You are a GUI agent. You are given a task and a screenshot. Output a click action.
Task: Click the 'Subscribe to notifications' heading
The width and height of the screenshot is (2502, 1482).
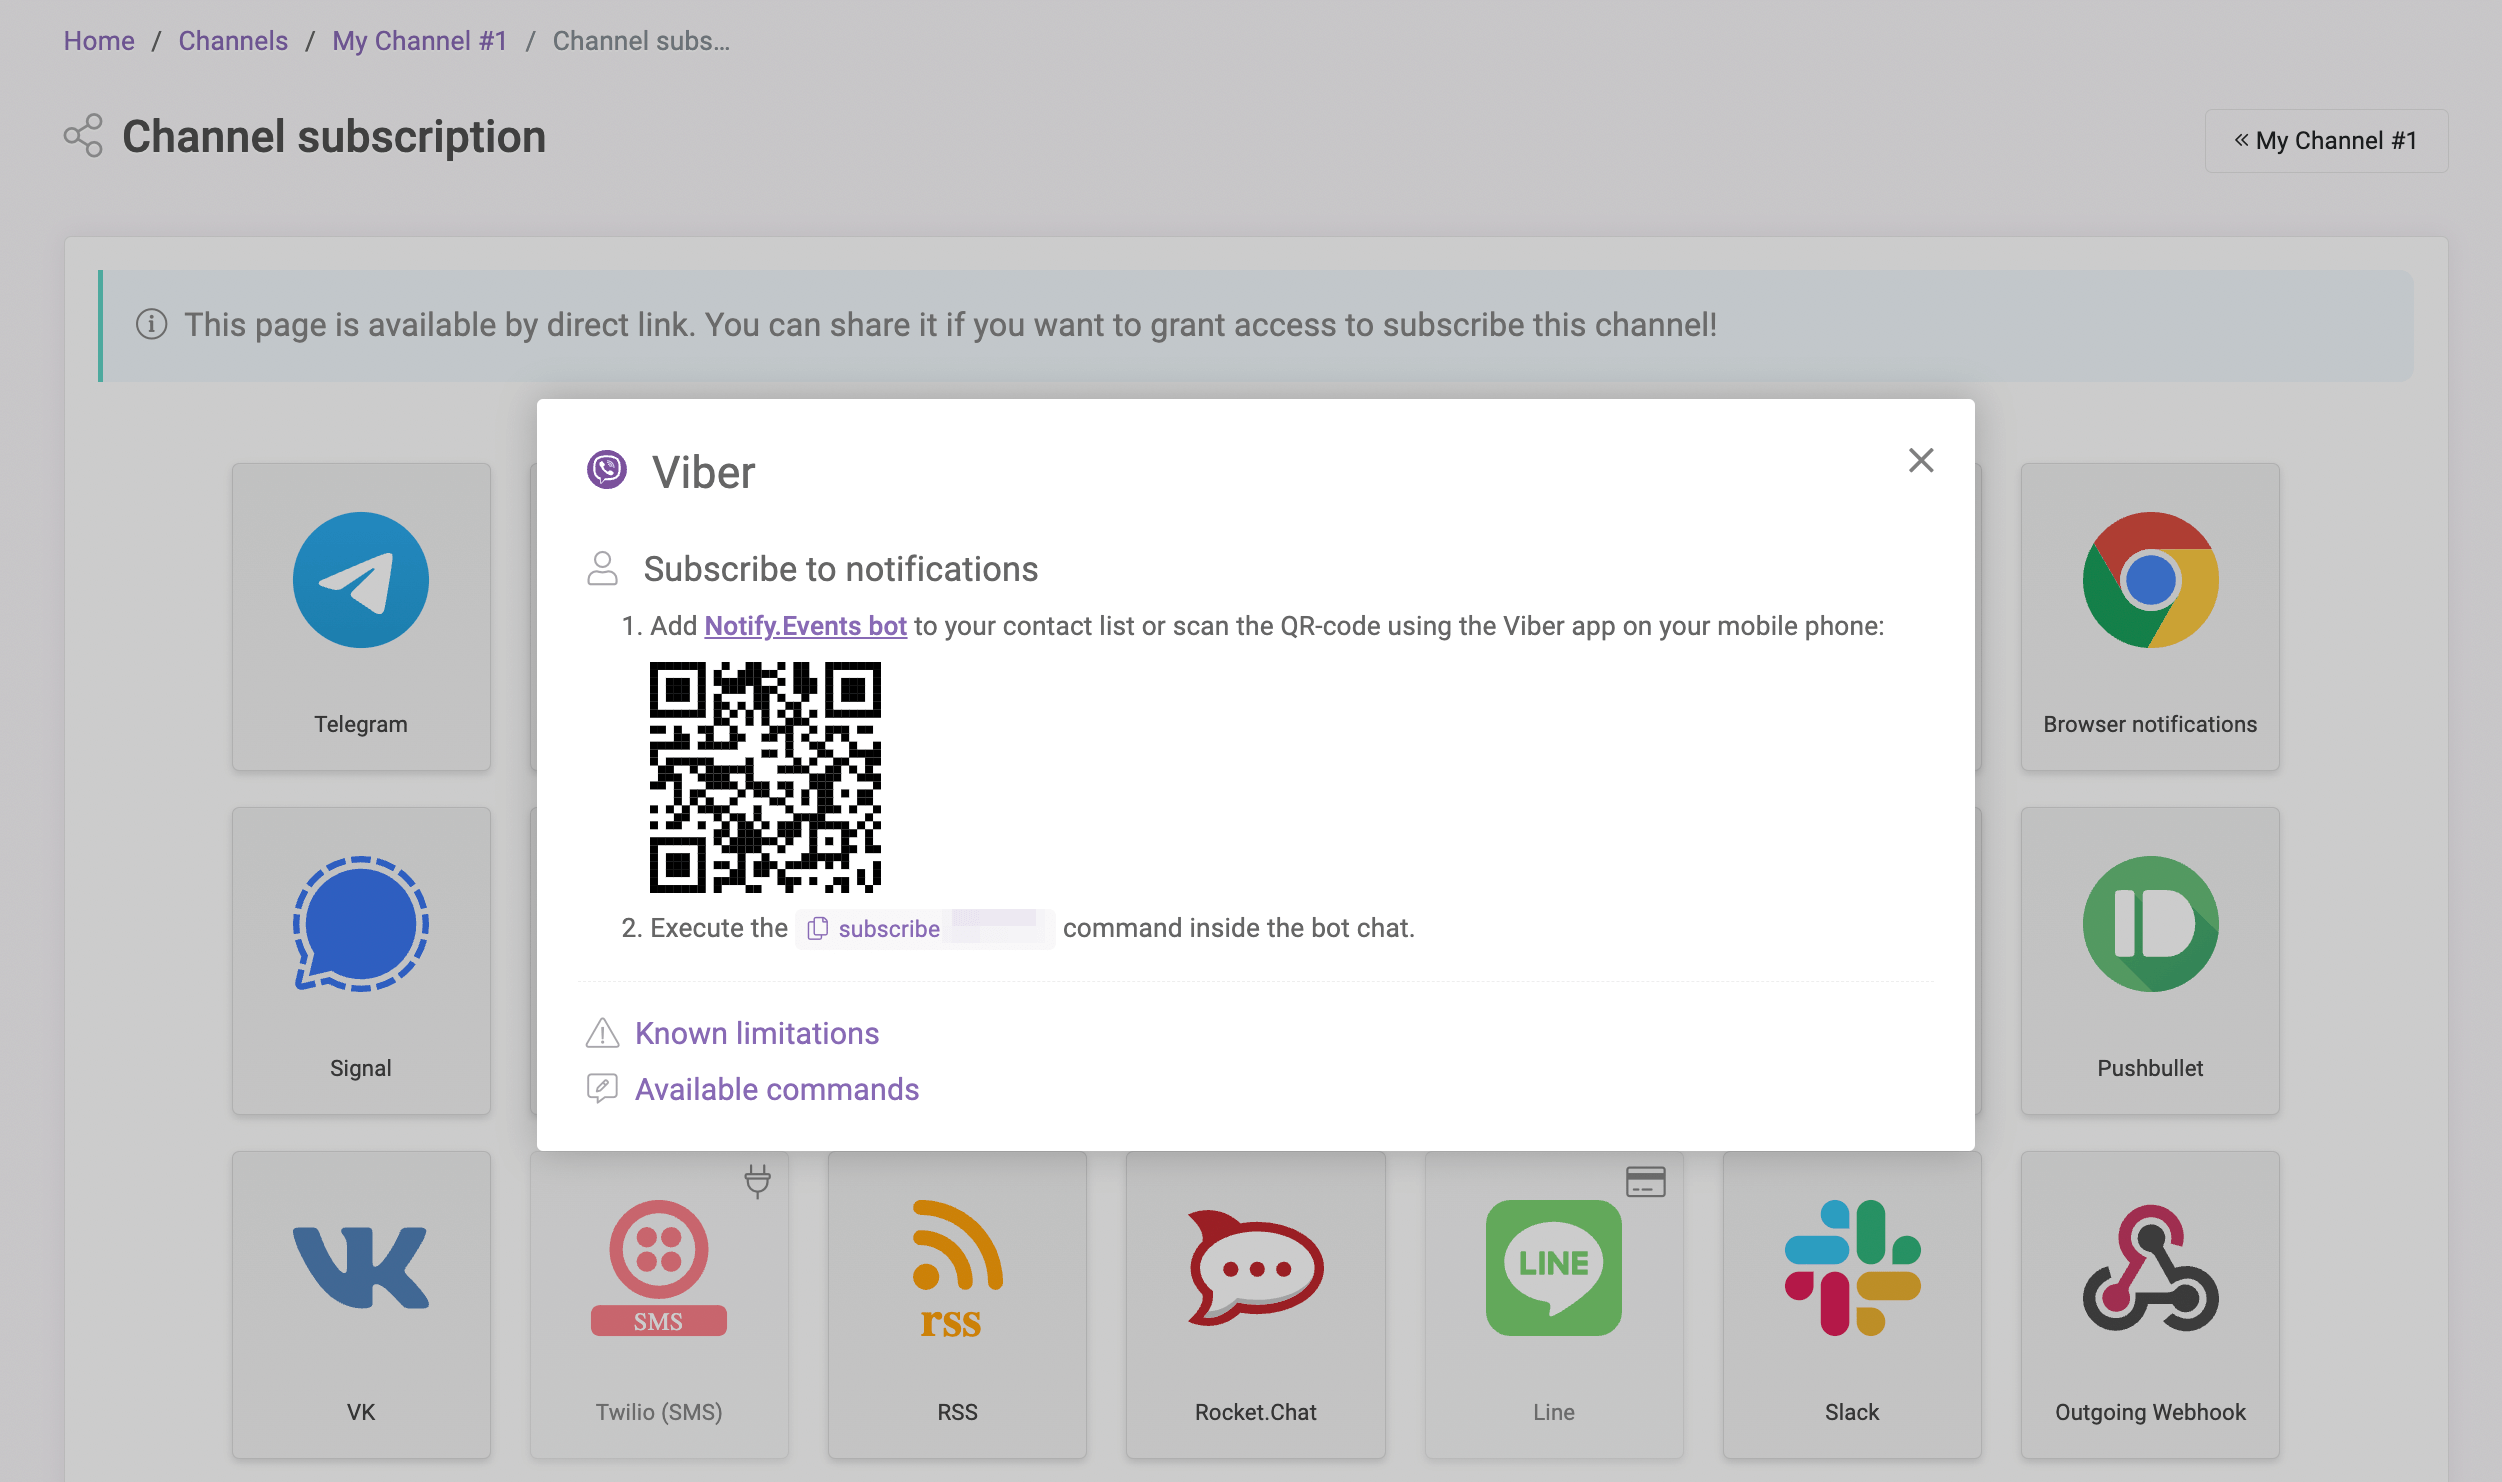tap(841, 569)
